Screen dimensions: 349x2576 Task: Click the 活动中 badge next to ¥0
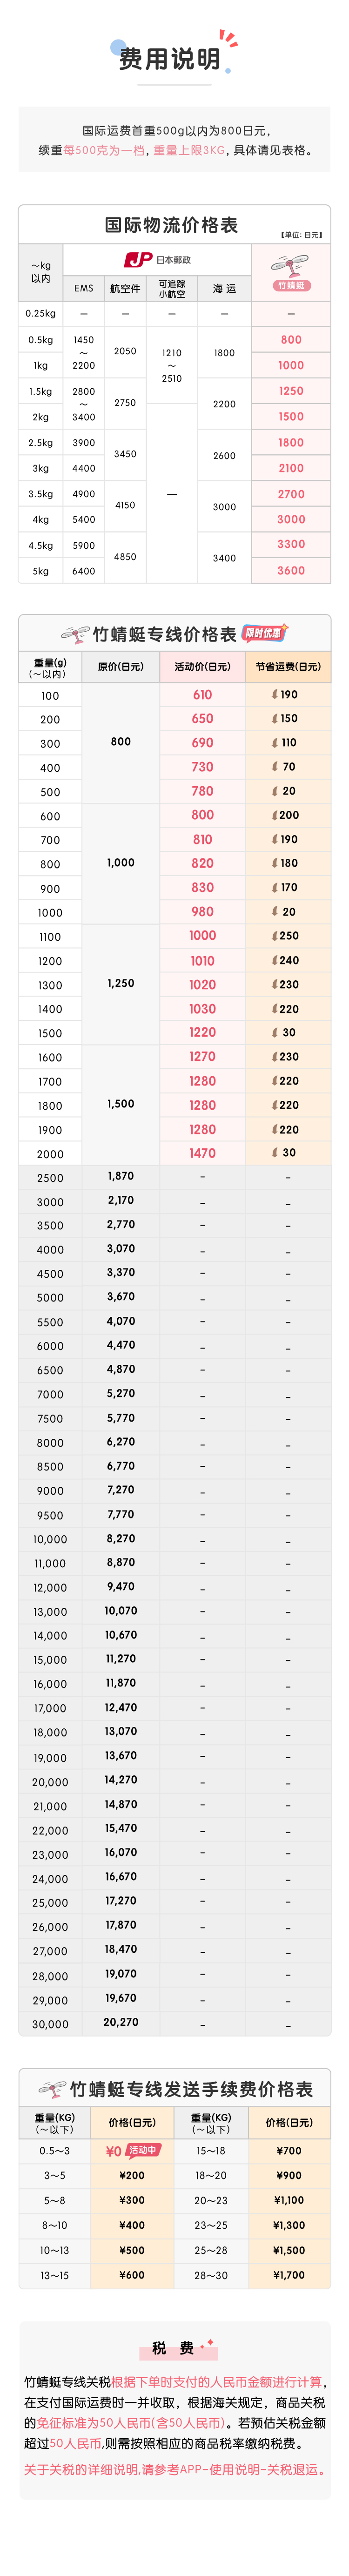pyautogui.click(x=142, y=2150)
